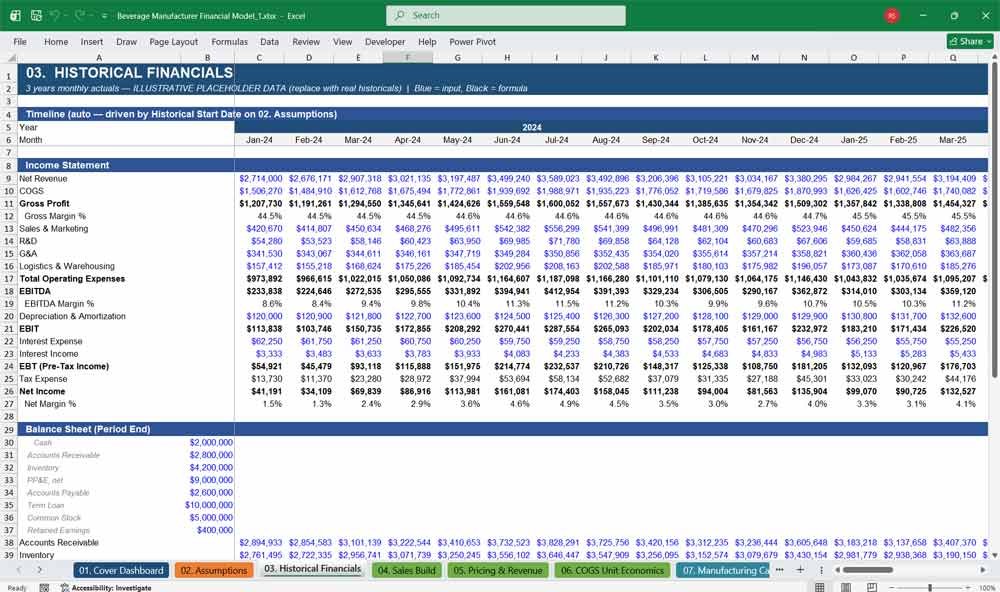Screen dimensions: 1000x592
Task: Open the Help ribbon tab
Action: coord(427,41)
